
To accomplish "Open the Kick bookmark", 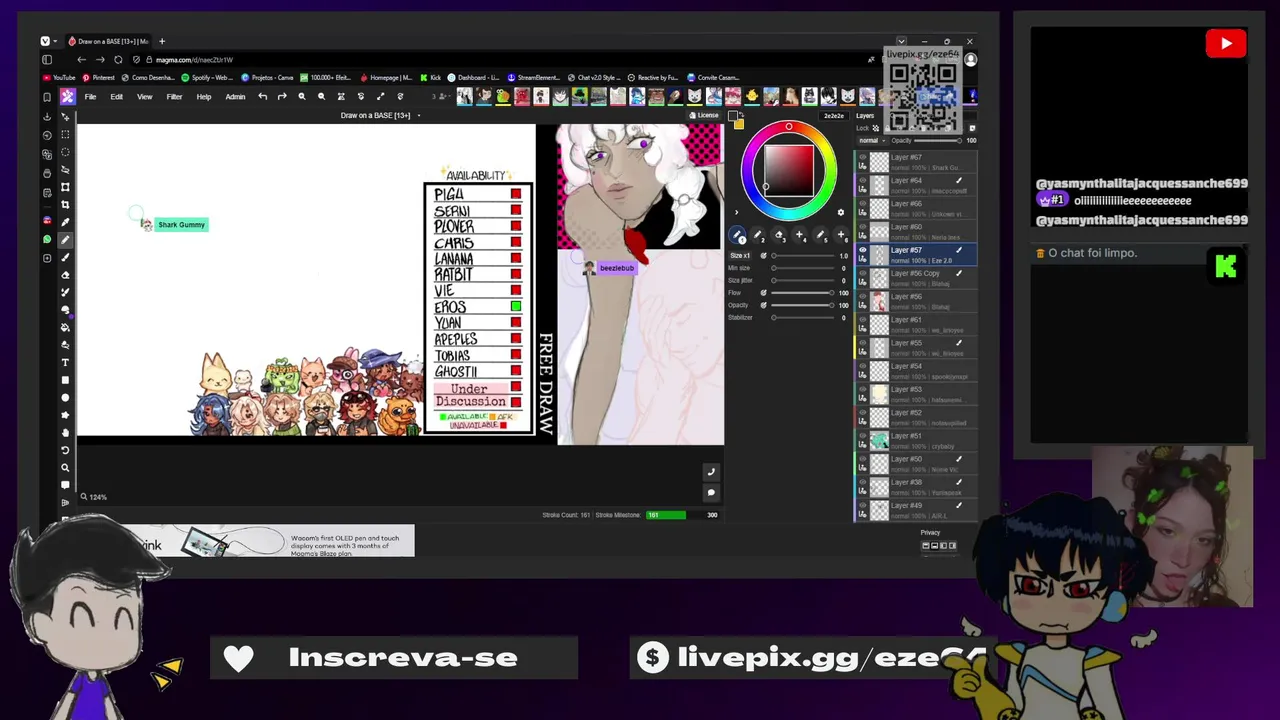I will [x=431, y=77].
